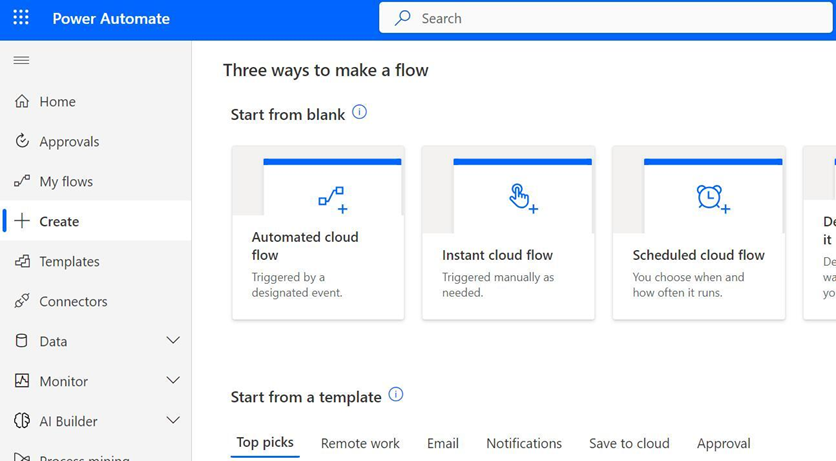The image size is (836, 461).
Task: Click 'You choose when and how often it runs.'
Action: [x=688, y=285]
